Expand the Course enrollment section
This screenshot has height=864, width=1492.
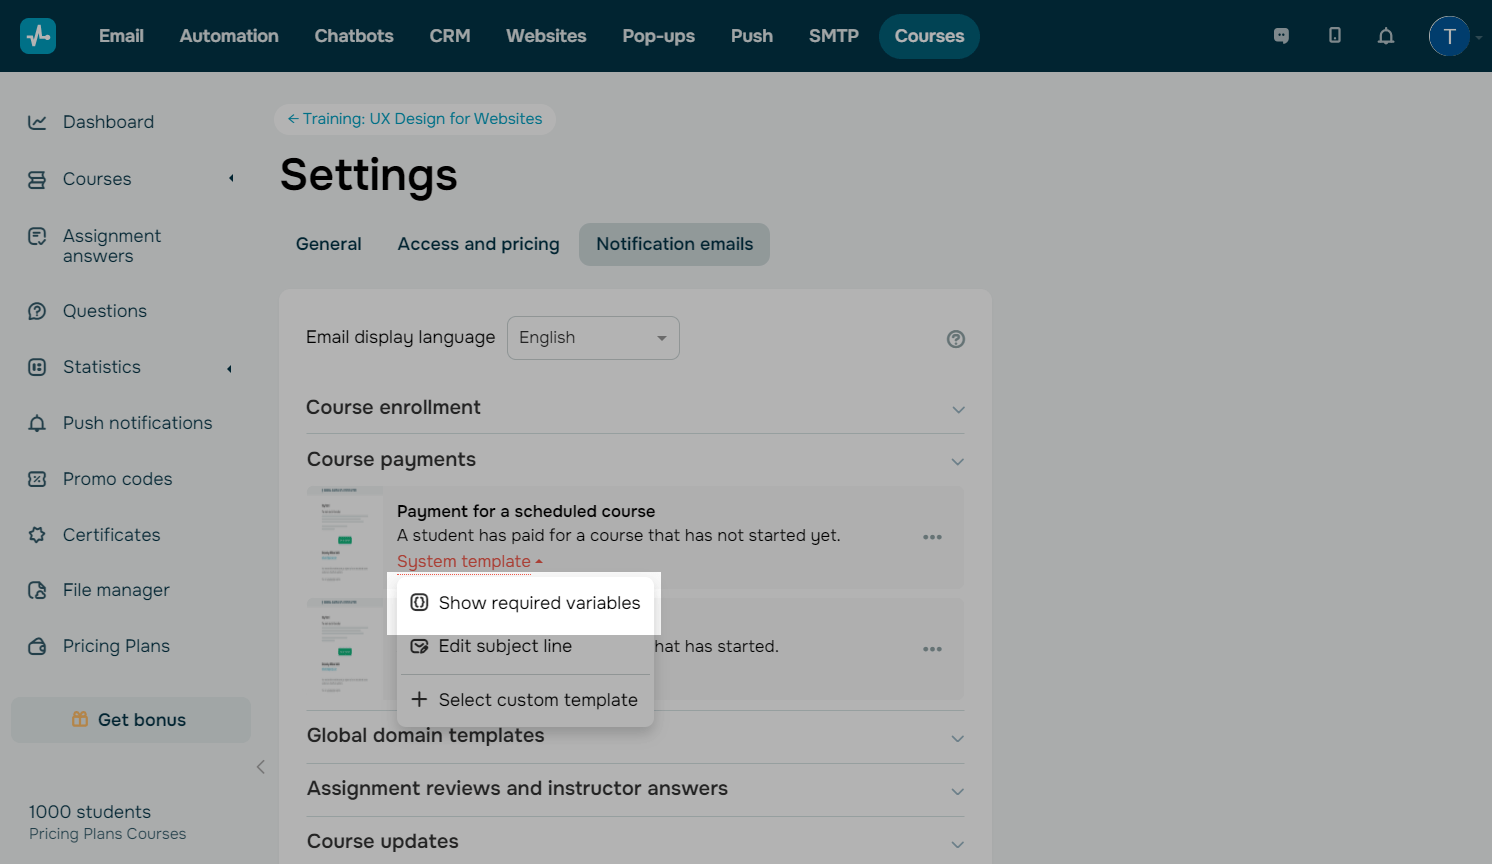958,409
